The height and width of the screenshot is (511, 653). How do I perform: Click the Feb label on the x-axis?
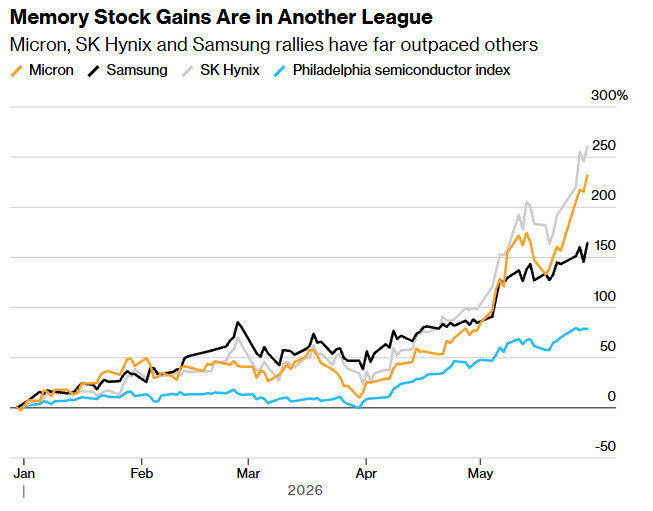[142, 474]
